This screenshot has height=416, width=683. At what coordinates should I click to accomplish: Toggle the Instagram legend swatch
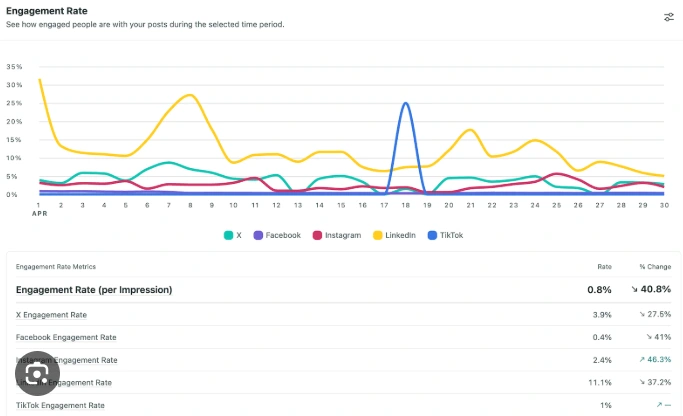coord(317,236)
